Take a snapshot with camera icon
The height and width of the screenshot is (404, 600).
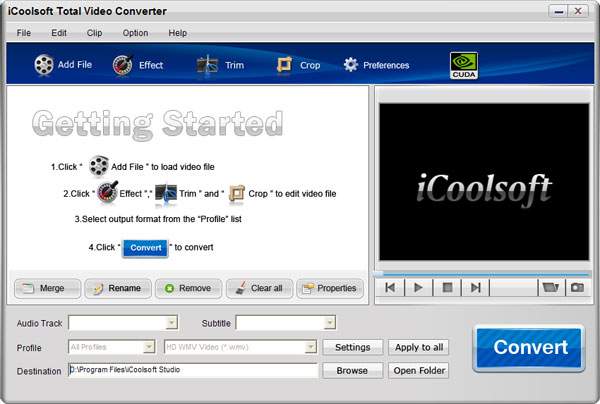577,287
